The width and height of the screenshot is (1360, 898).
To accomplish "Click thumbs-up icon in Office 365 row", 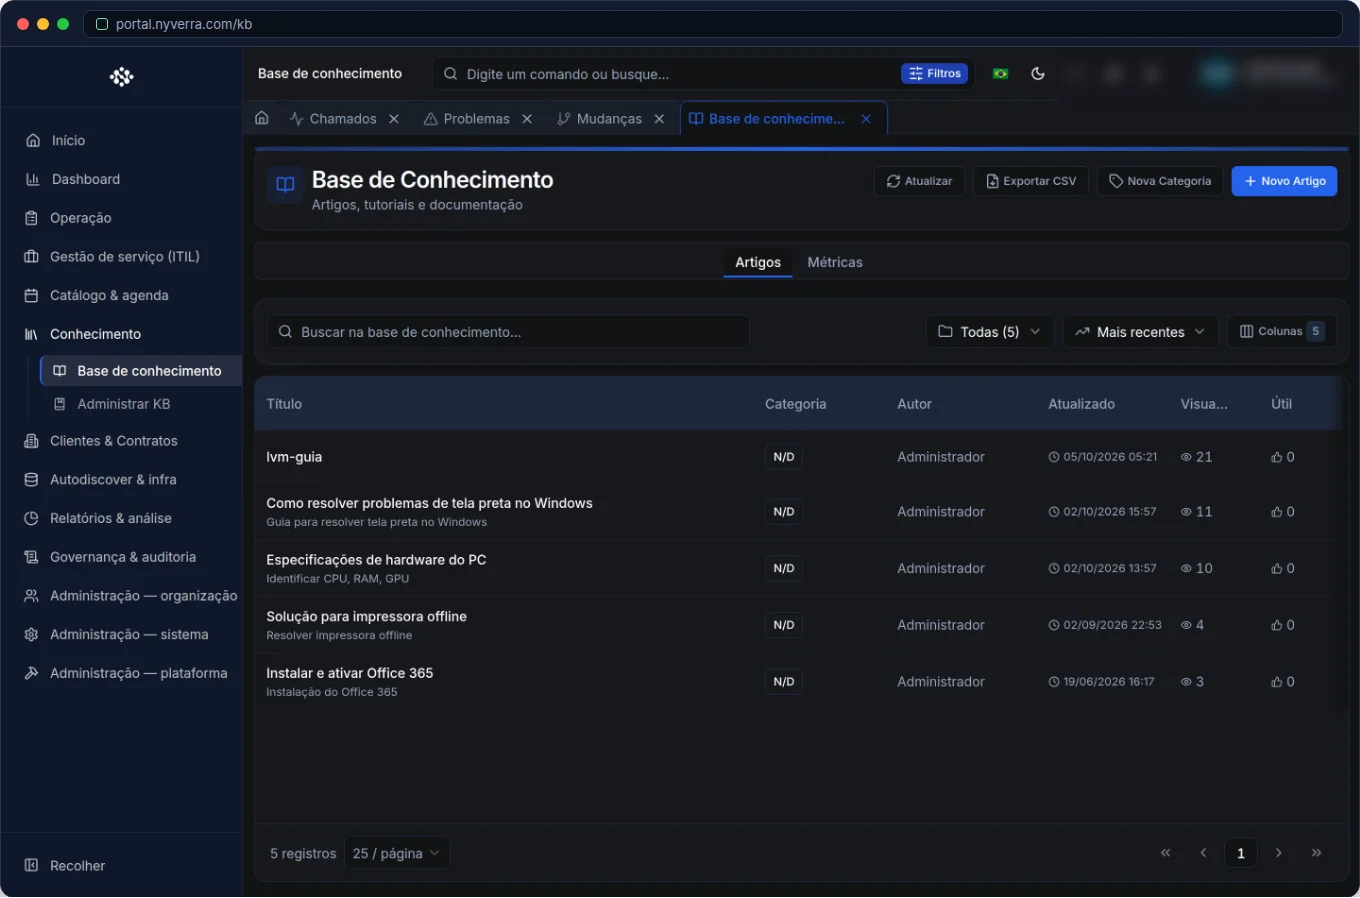I will (x=1277, y=682).
